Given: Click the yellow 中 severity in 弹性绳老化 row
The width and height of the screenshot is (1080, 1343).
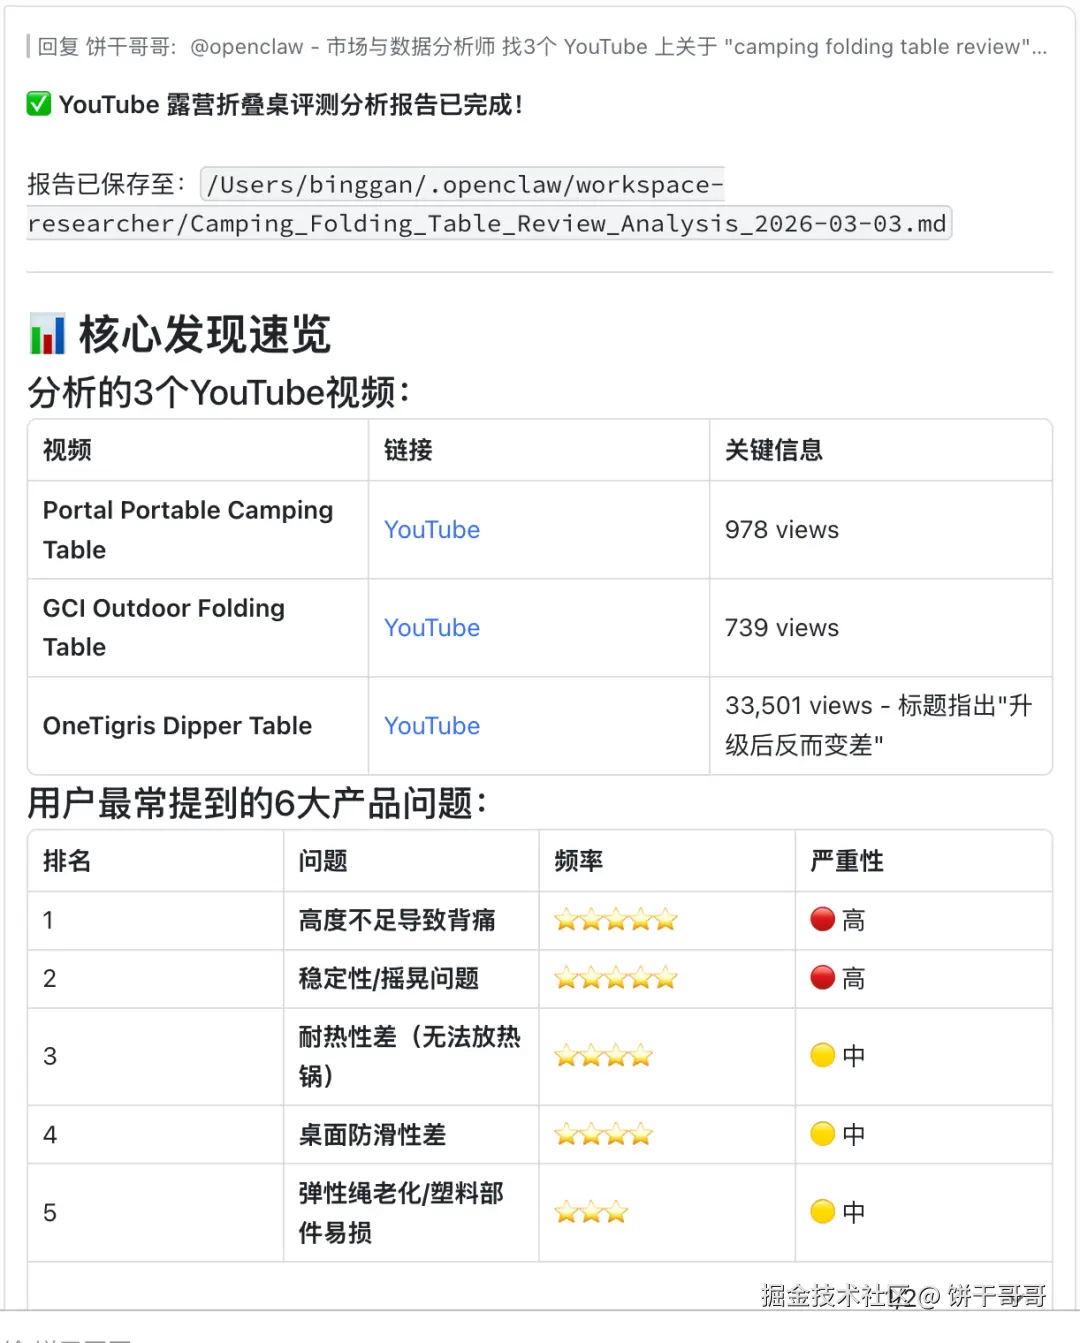Looking at the screenshot, I should [x=838, y=1213].
